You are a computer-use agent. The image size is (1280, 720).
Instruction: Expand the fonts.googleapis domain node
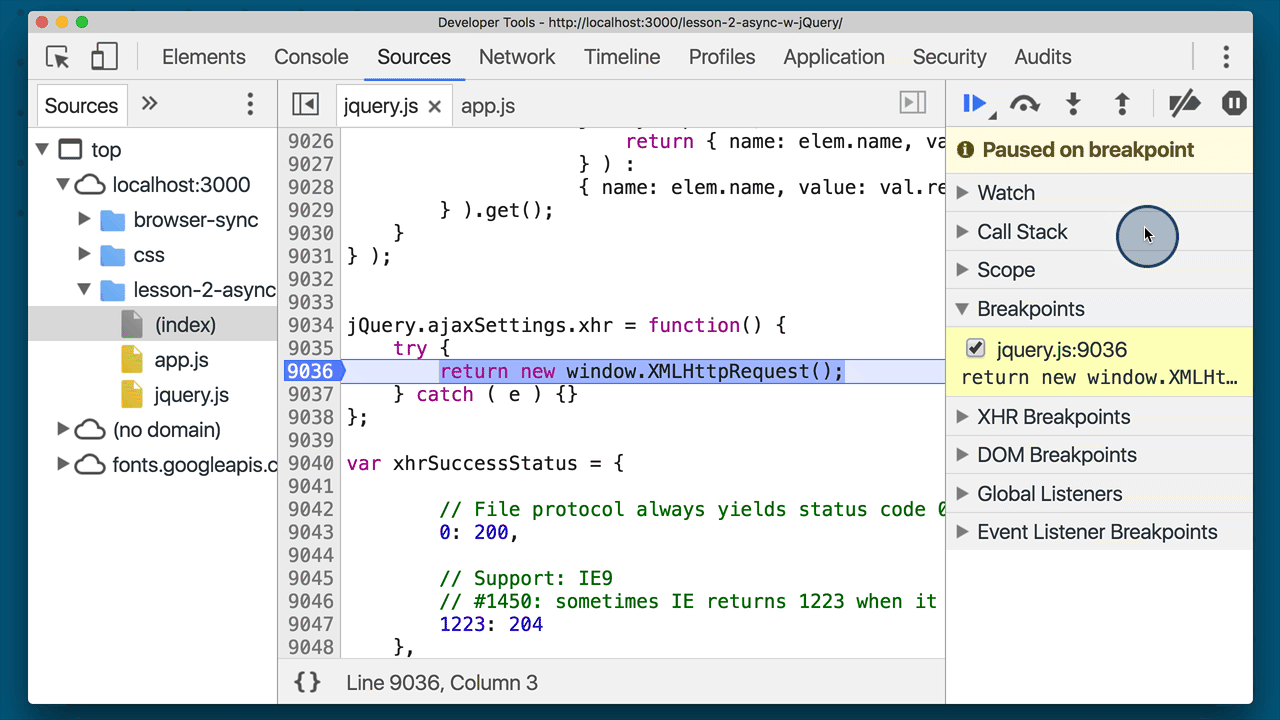coord(62,464)
